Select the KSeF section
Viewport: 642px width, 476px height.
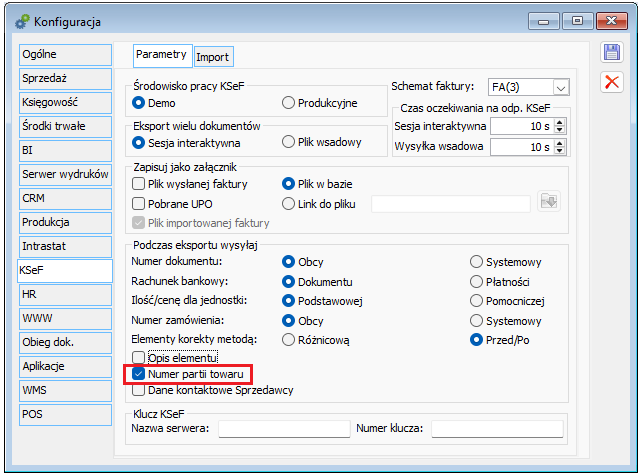pyautogui.click(x=65, y=271)
